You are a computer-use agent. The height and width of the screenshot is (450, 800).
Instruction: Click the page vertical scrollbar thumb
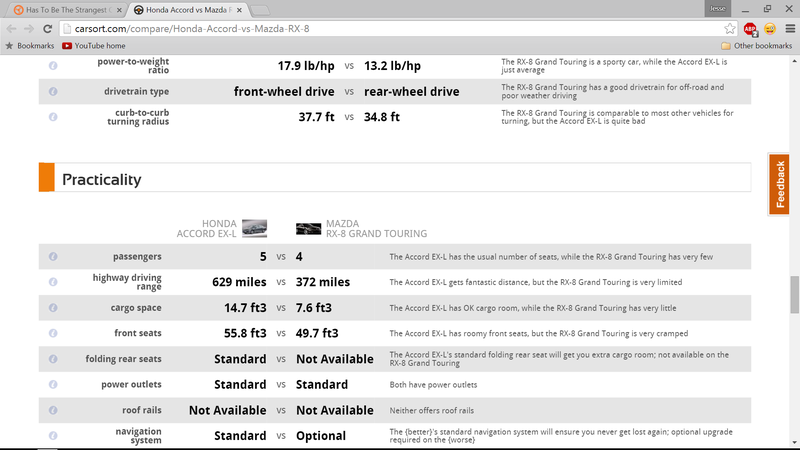click(794, 295)
